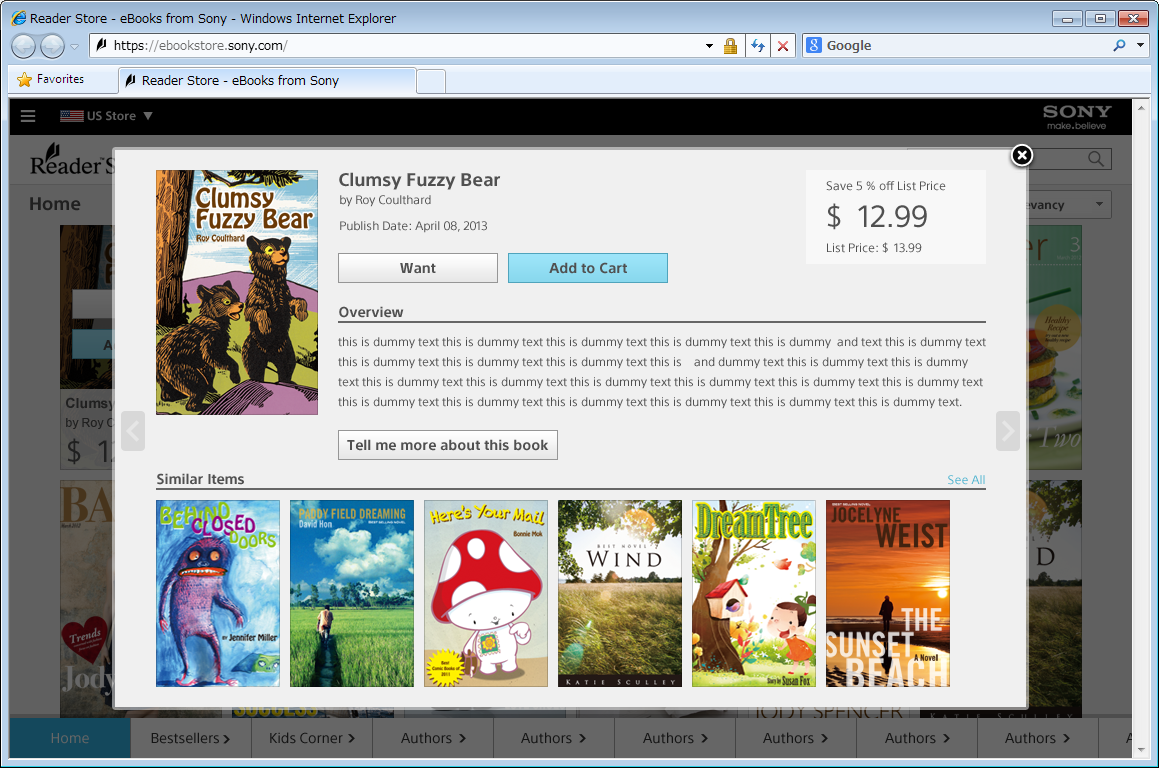This screenshot has width=1159, height=768.
Task: Click the store search magnifier icon
Action: pyautogui.click(x=1096, y=159)
